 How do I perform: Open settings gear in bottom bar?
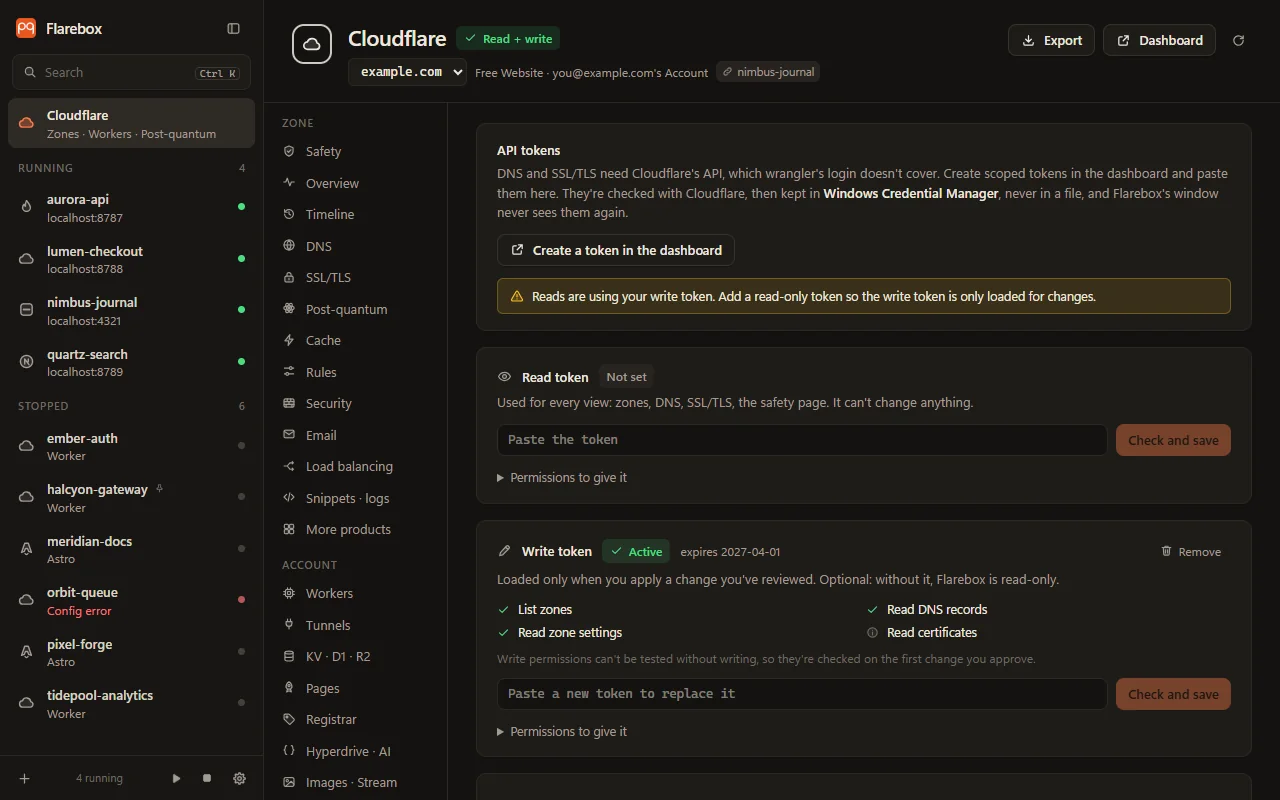point(239,778)
